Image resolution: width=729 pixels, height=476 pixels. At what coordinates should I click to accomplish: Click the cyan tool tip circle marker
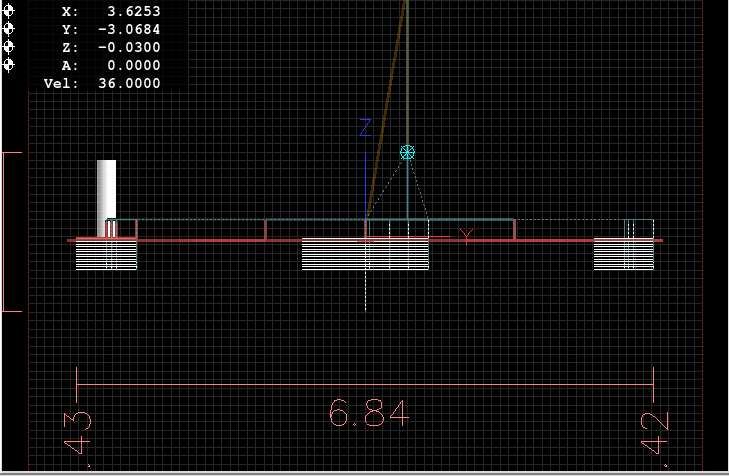click(407, 152)
